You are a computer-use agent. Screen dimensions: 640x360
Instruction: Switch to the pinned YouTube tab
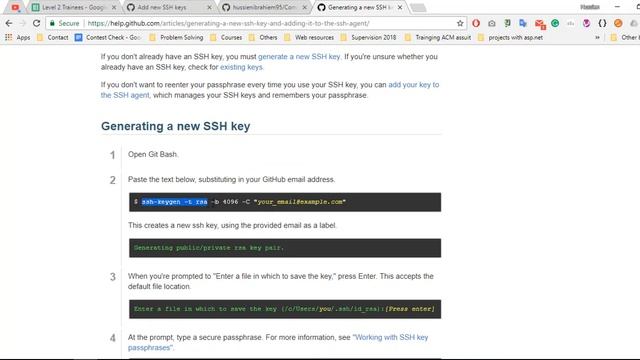(x=15, y=7)
